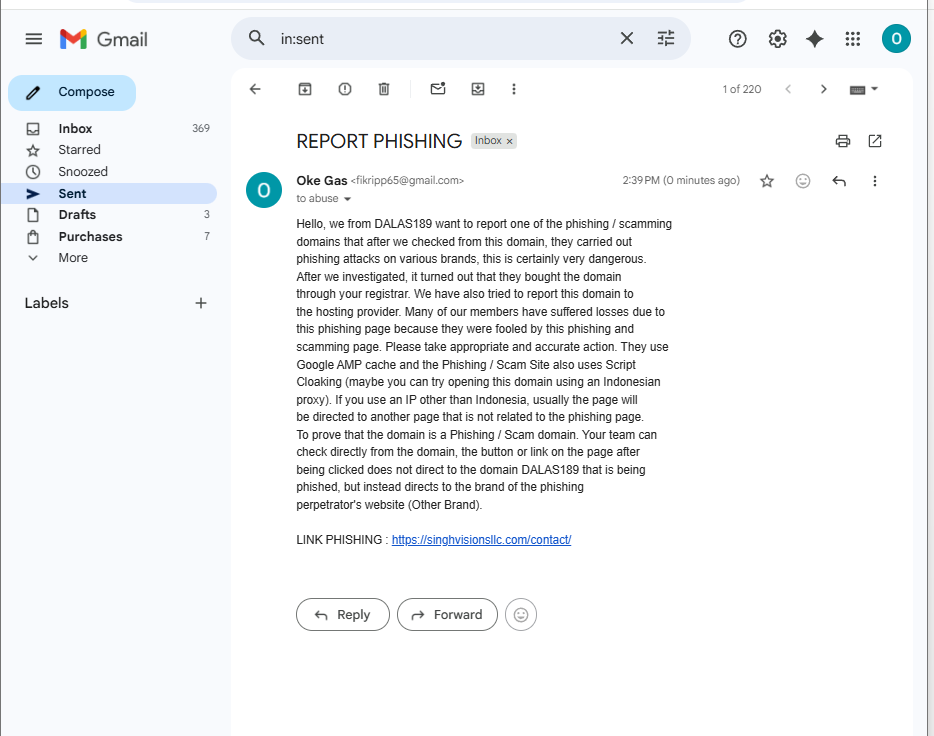
Task: Select the Sent folder
Action: pyautogui.click(x=110, y=194)
